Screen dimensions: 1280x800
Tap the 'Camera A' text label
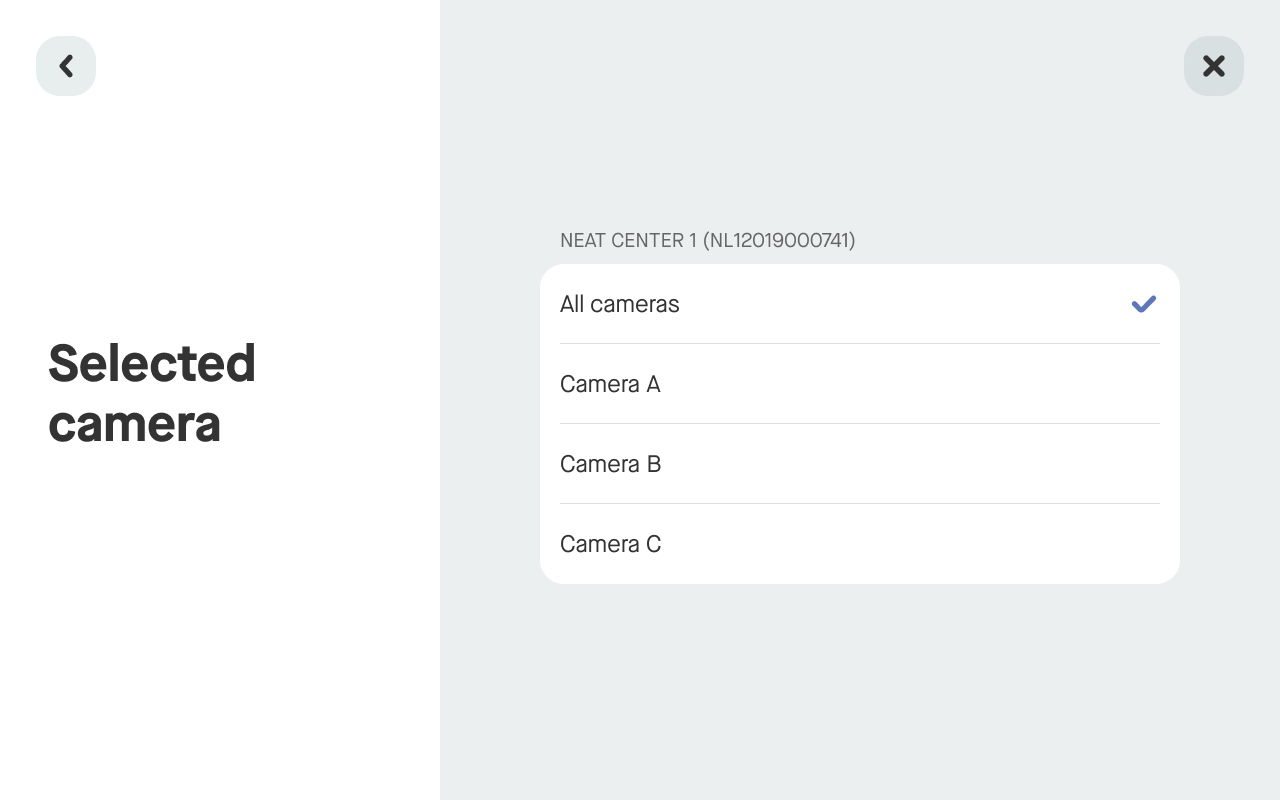coord(610,384)
